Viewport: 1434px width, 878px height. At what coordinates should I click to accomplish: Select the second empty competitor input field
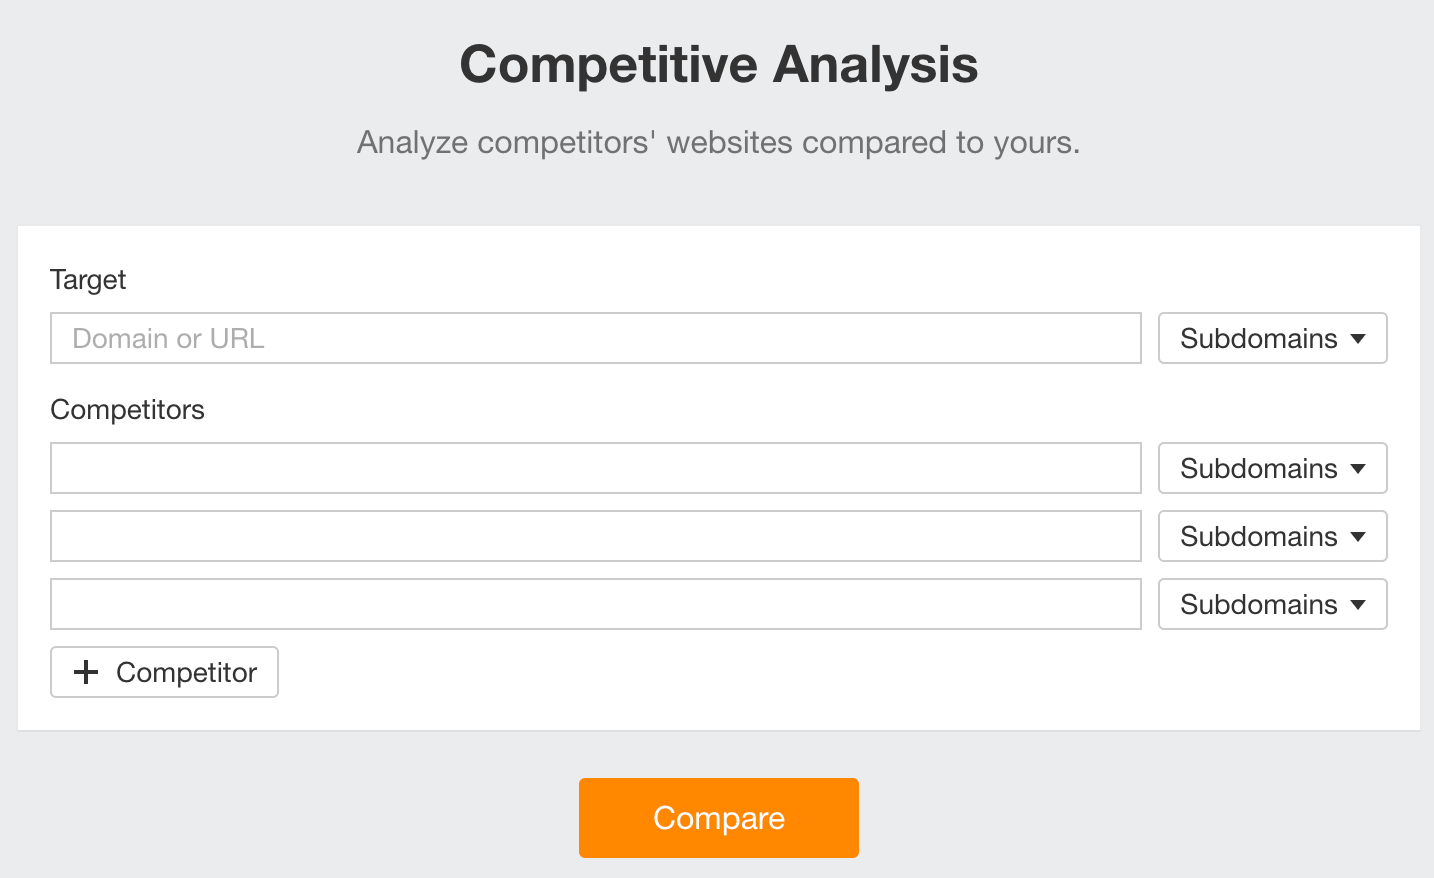coord(595,536)
